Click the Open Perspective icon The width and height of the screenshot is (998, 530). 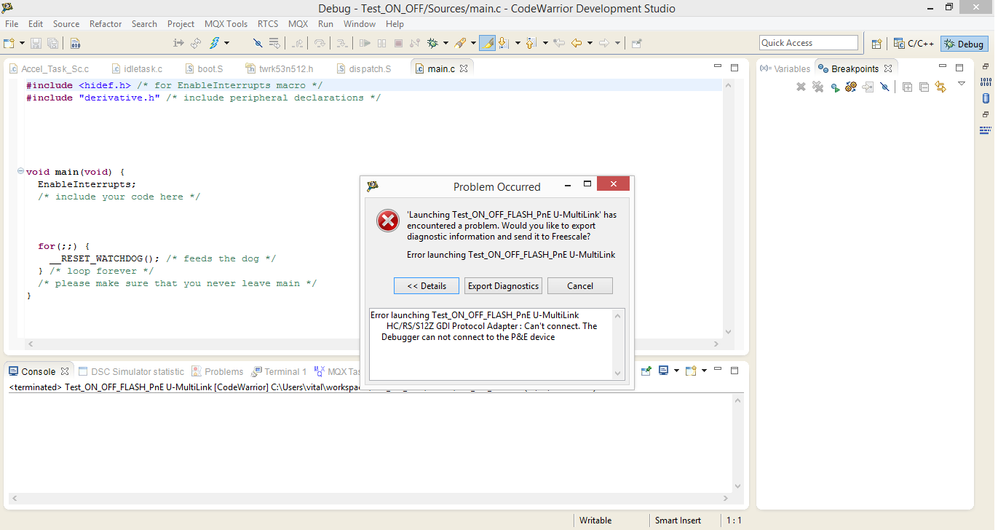pyautogui.click(x=876, y=43)
